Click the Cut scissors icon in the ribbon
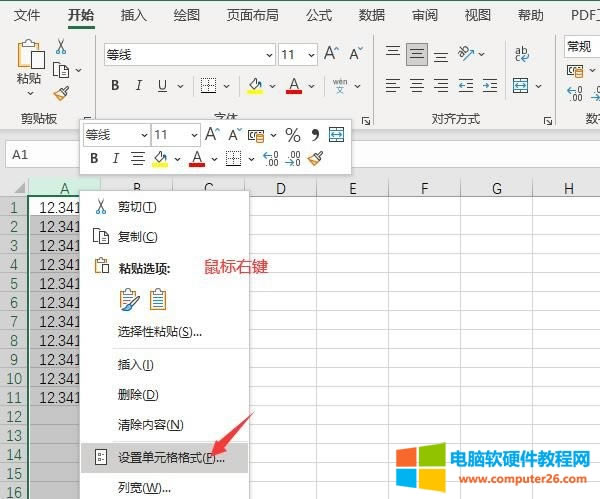This screenshot has width=600, height=499. point(61,47)
